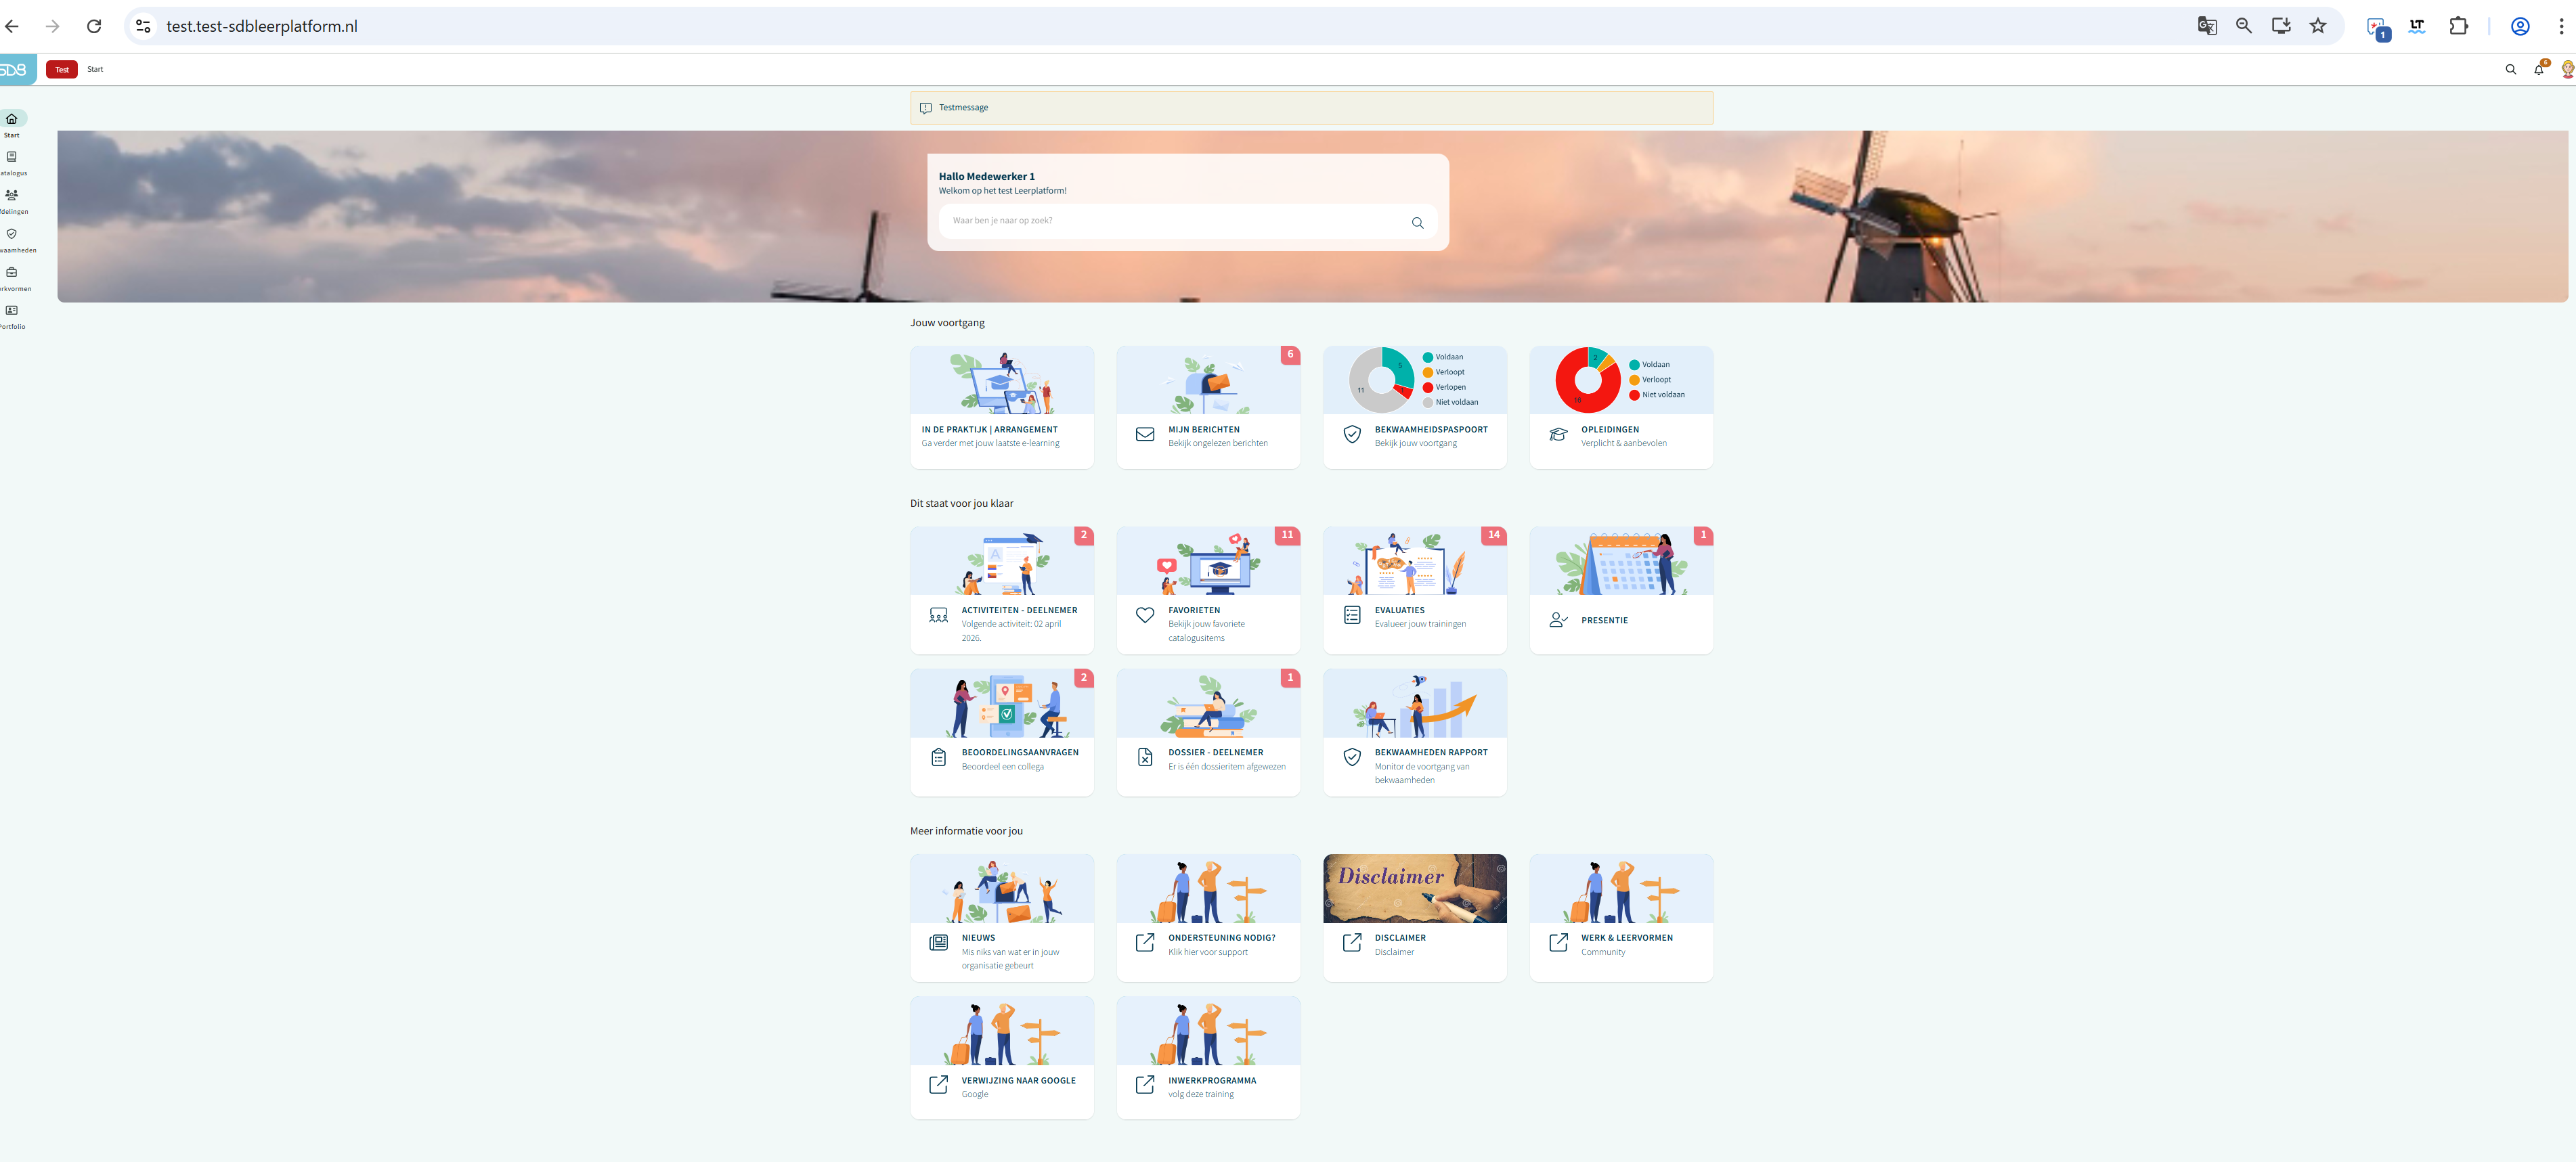Open the Werkvormen briefcase icon
The height and width of the screenshot is (1162, 2576).
(12, 272)
